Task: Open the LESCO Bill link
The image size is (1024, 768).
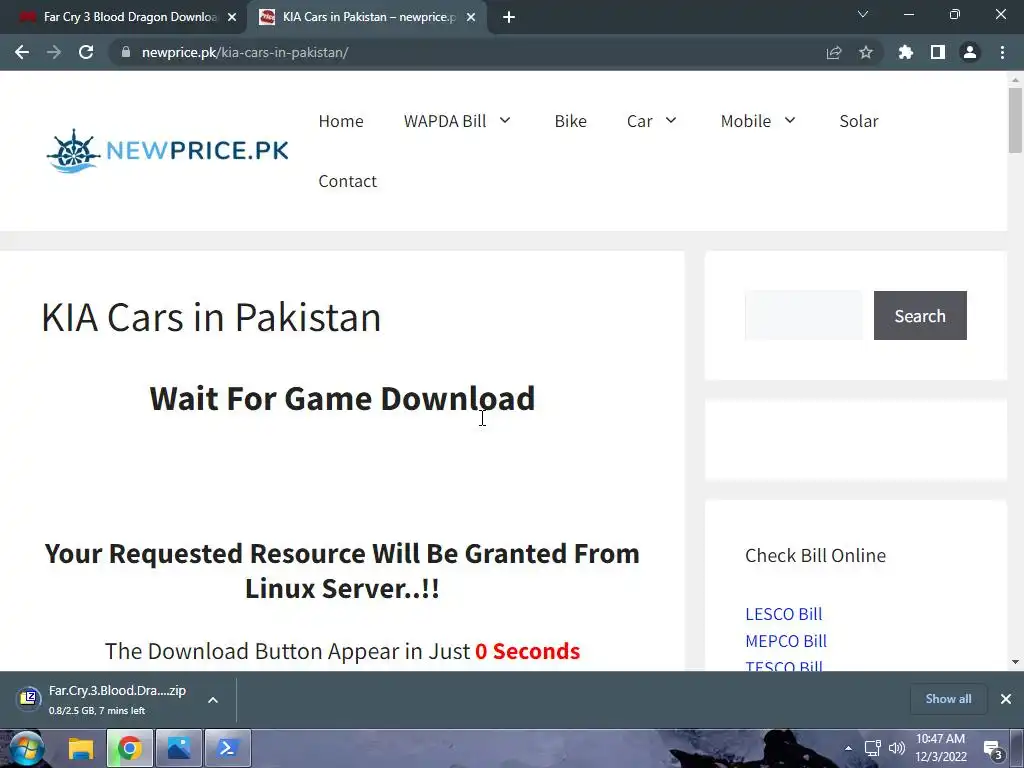Action: 784,614
